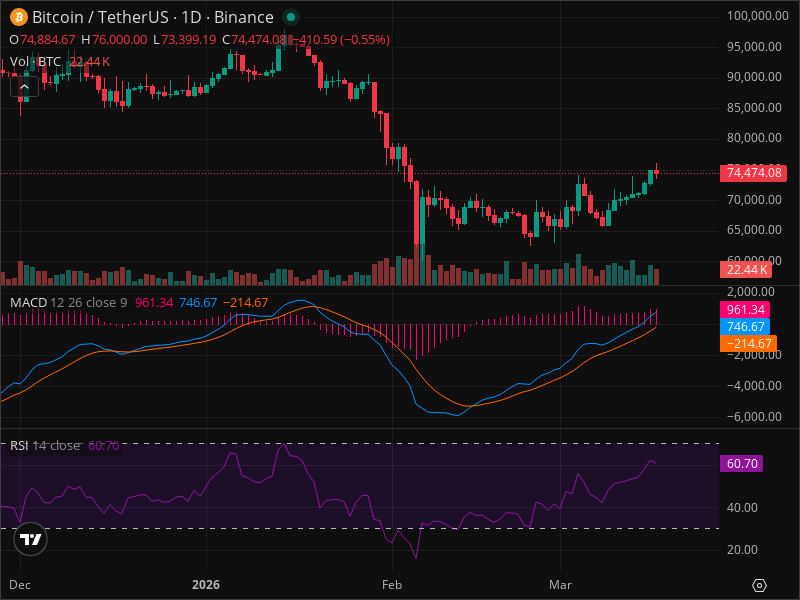800x600 pixels.
Task: Click the blue 746.67 MACD line label
Action: click(x=744, y=327)
